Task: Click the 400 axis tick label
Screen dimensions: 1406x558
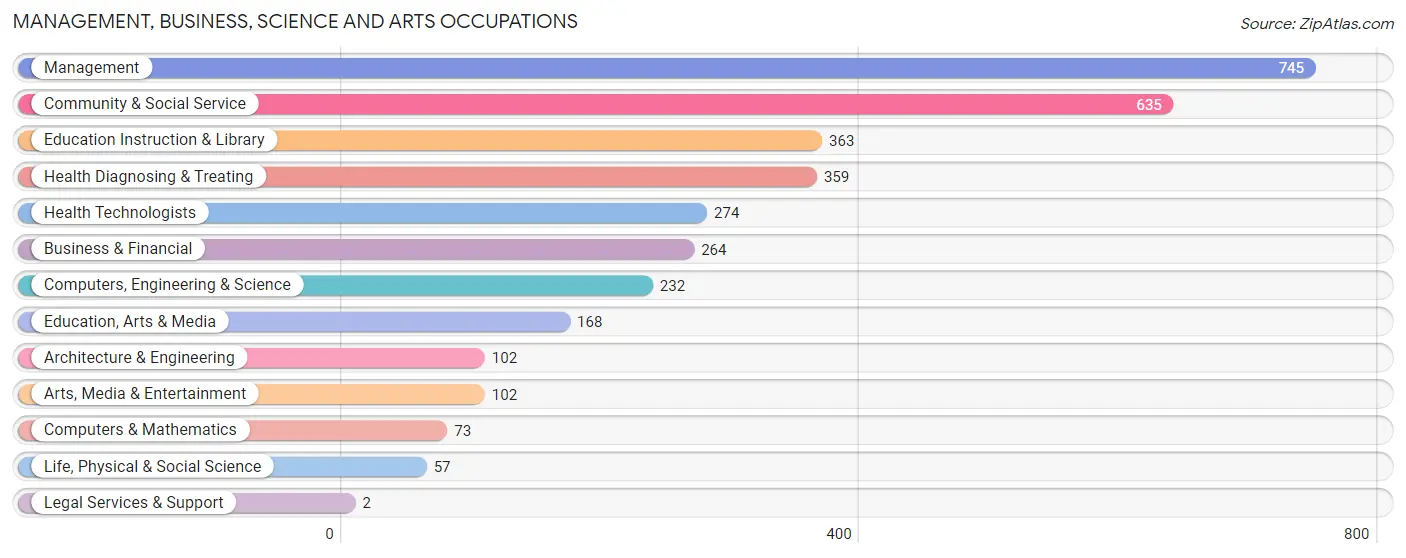Action: 839,534
